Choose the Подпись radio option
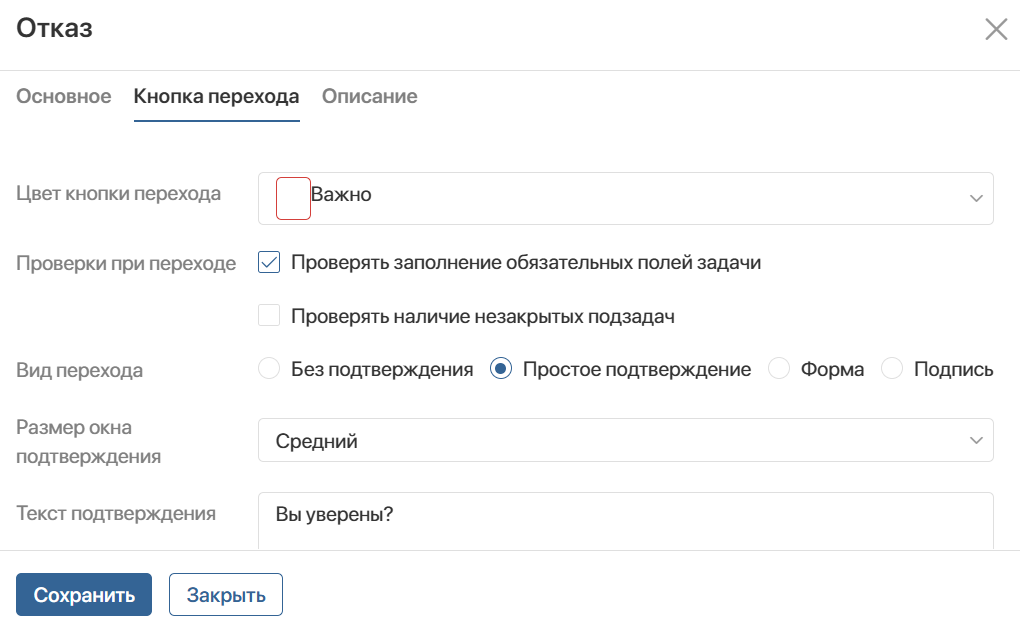1020x623 pixels. [x=892, y=368]
